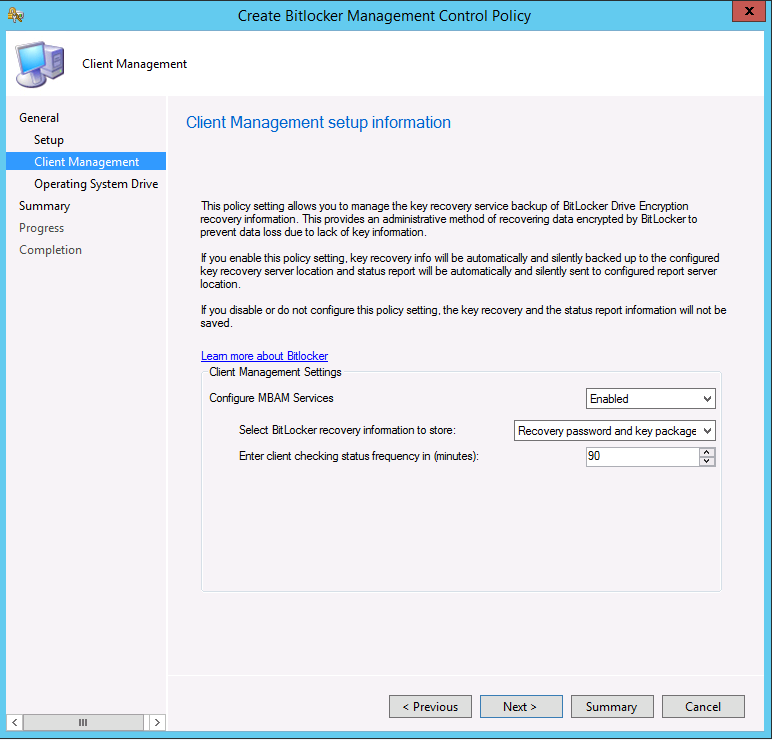Open the Operating System Drive step
Viewport: 772px width, 740px height.
[x=96, y=184]
